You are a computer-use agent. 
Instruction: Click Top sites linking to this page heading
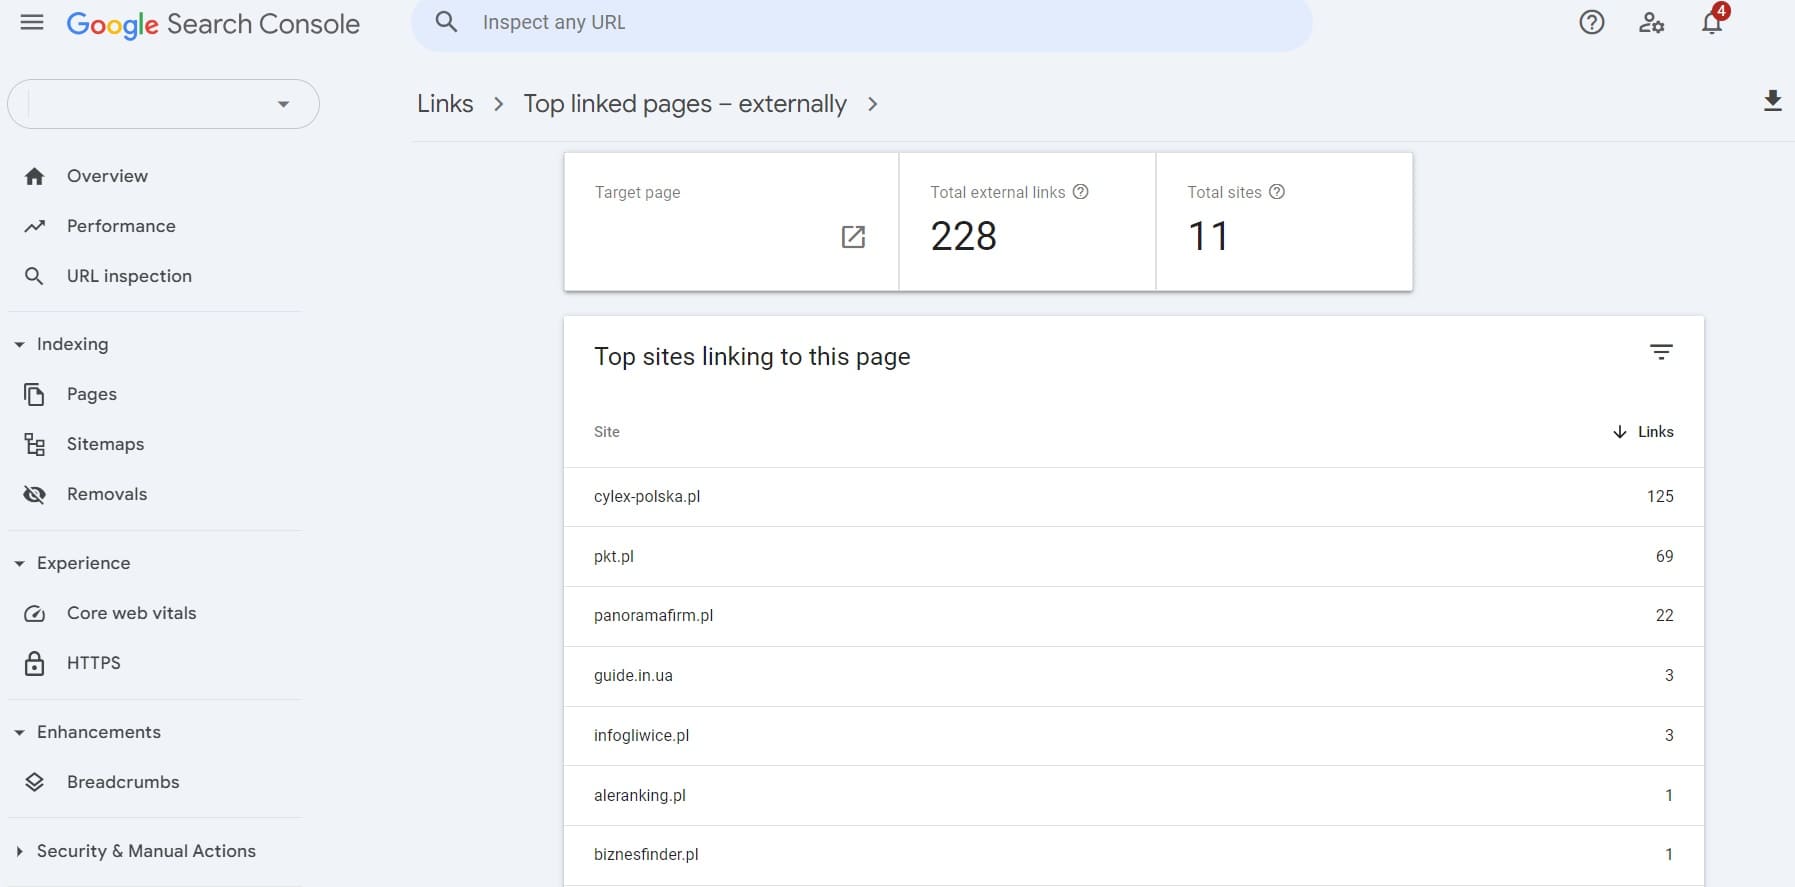[752, 357]
